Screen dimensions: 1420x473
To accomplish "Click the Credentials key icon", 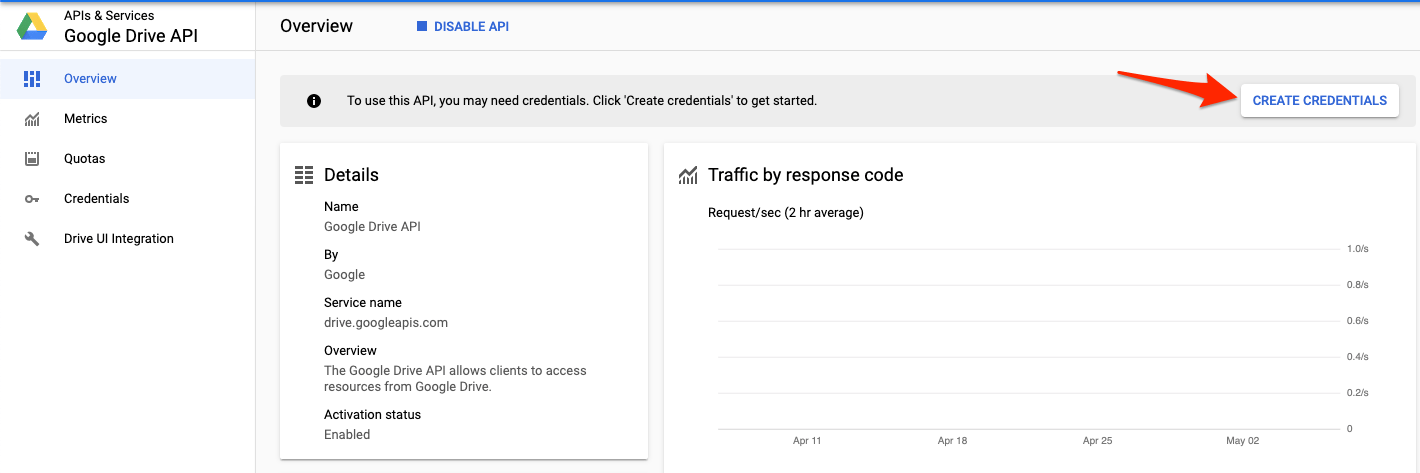I will coord(32,199).
